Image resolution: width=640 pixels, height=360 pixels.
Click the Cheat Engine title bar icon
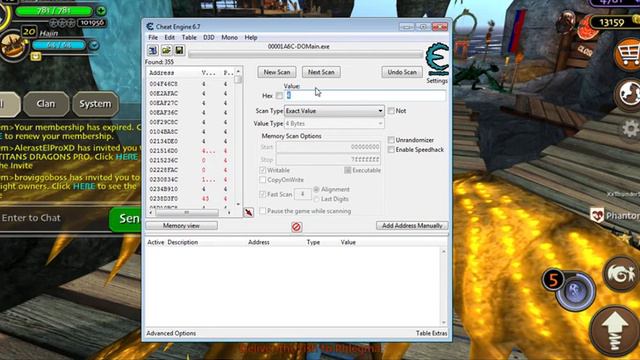150,27
